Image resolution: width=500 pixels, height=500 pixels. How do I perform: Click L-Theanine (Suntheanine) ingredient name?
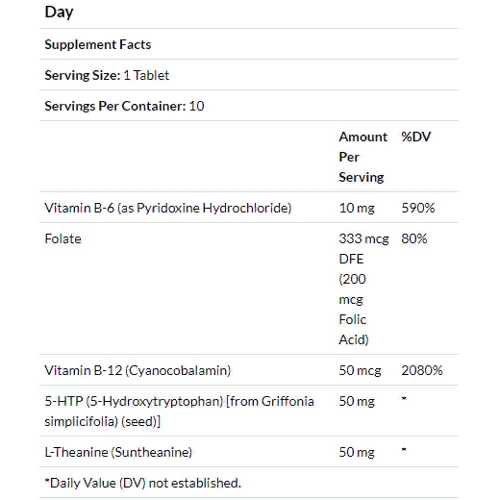coord(118,452)
